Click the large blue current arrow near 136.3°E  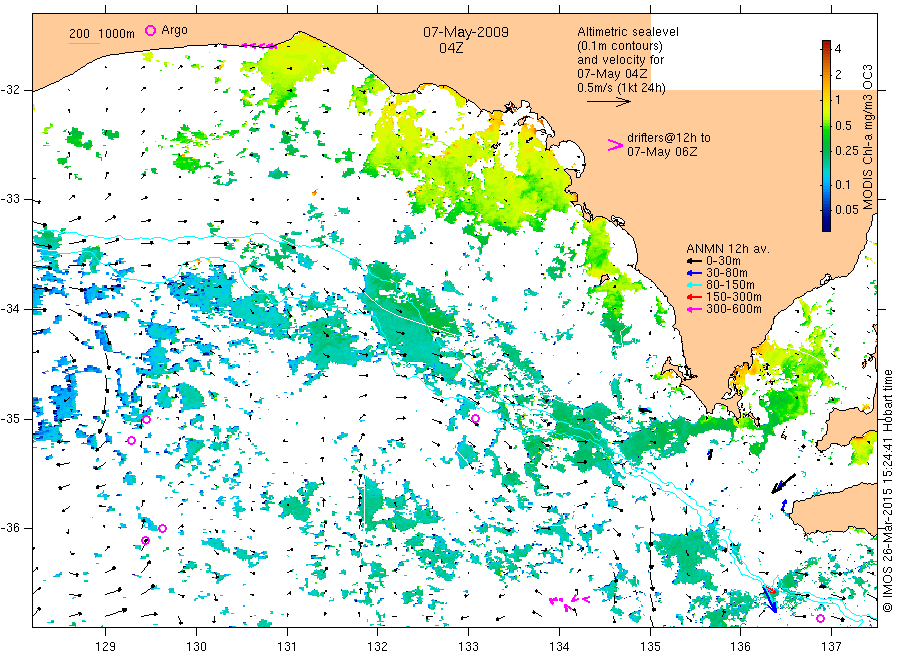[x=770, y=599]
